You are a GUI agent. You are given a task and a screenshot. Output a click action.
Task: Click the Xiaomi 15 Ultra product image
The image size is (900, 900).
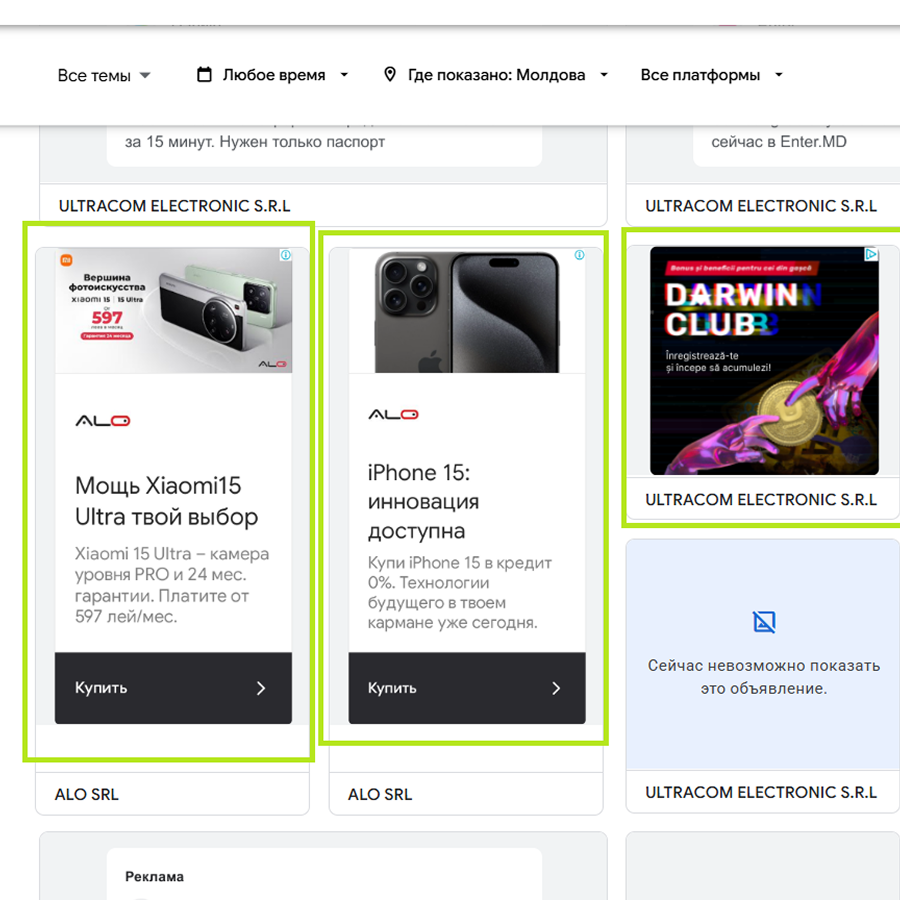(173, 311)
